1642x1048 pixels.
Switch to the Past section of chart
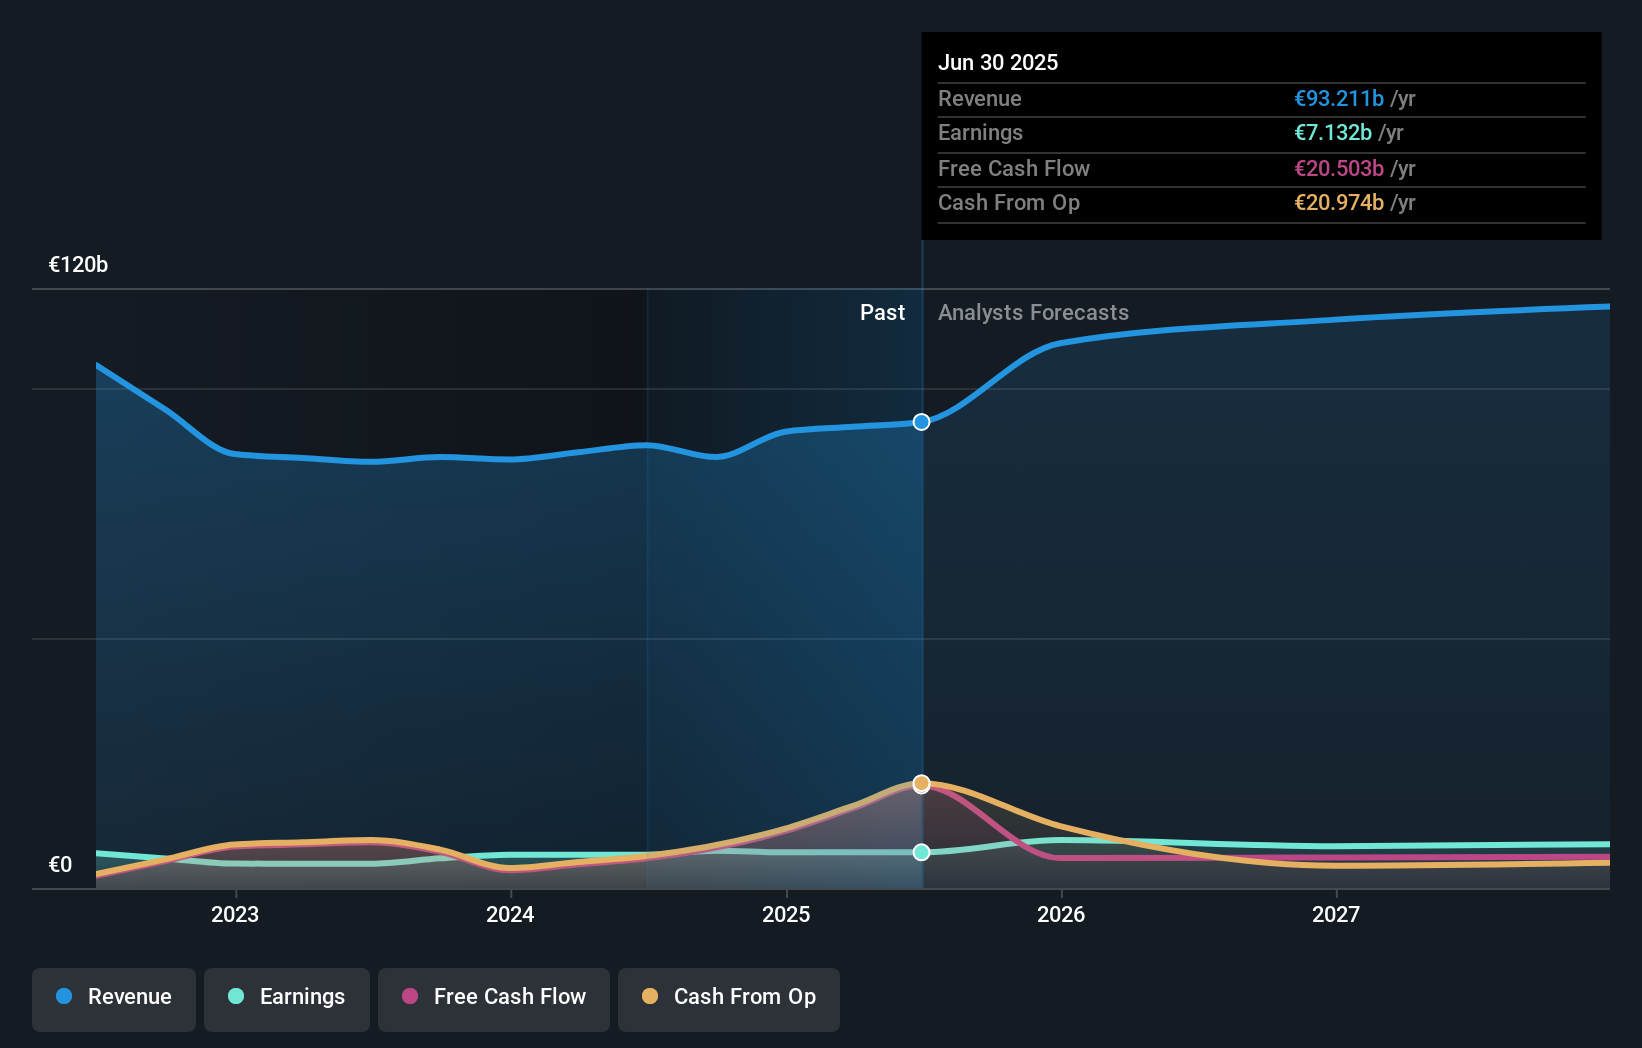pos(882,312)
